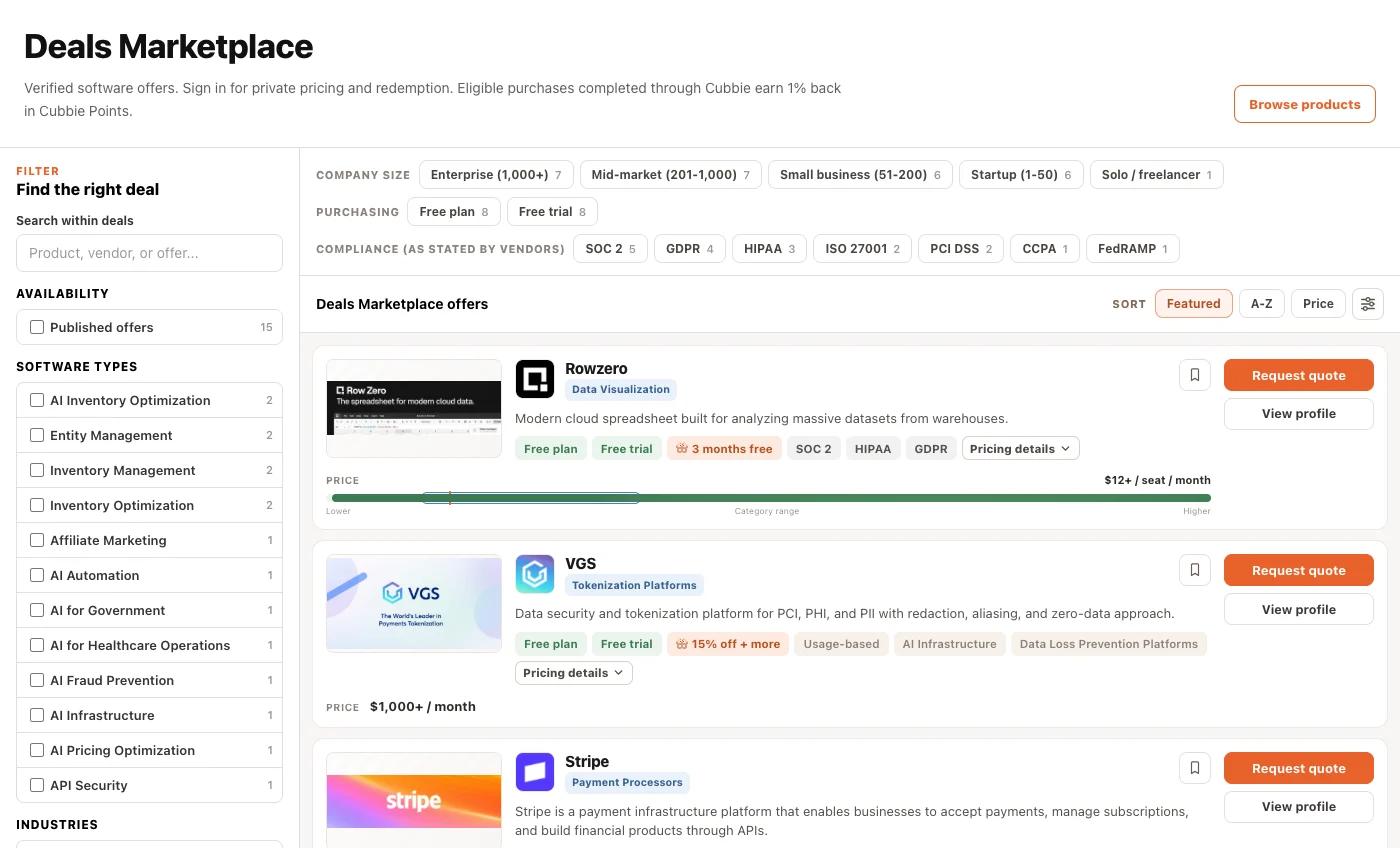The width and height of the screenshot is (1400, 848).
Task: Select the FedRAMP compliance chip
Action: click(1133, 249)
